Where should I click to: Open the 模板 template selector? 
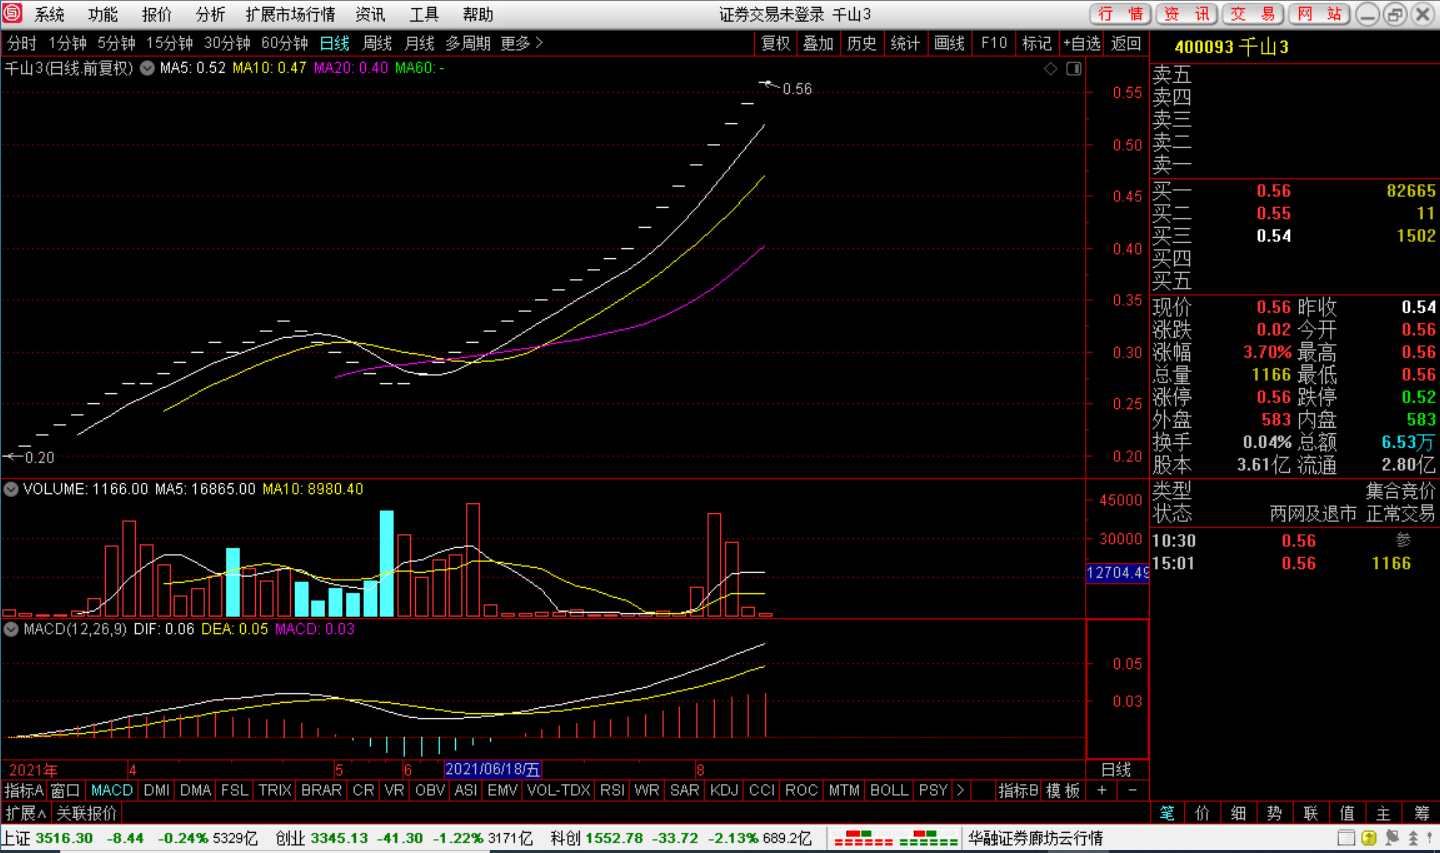(1063, 790)
